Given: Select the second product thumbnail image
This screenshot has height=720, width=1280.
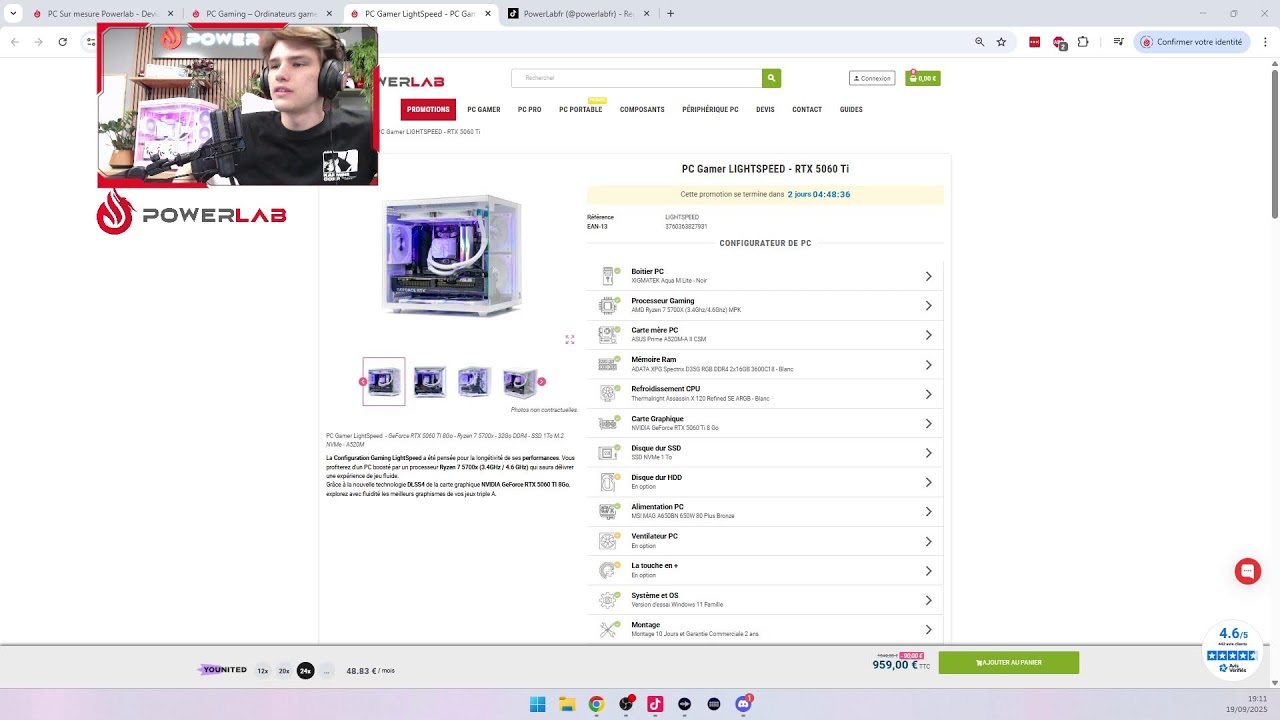Looking at the screenshot, I should click(430, 381).
